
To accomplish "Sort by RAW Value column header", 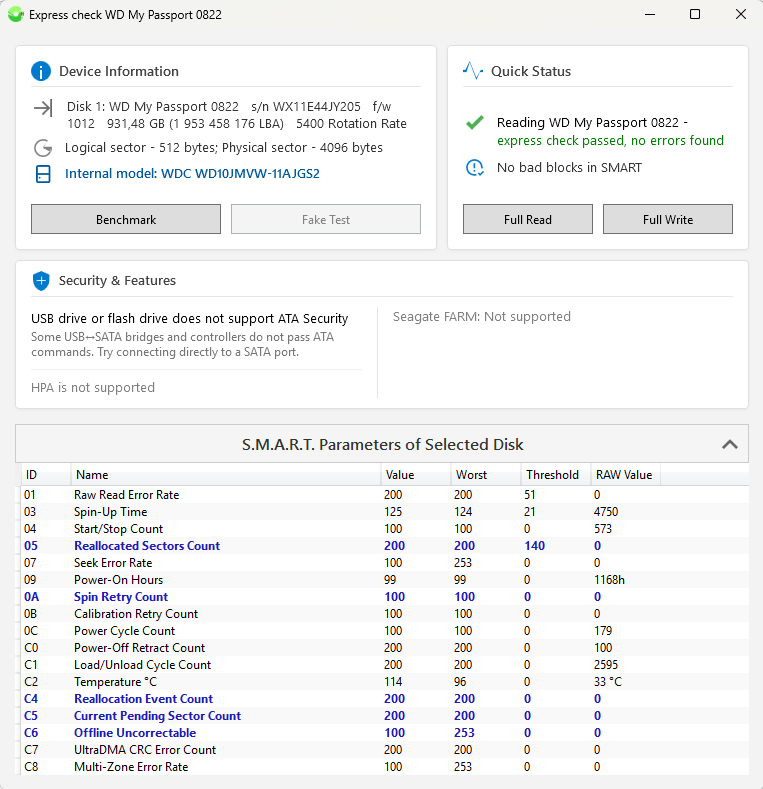I will pyautogui.click(x=625, y=475).
